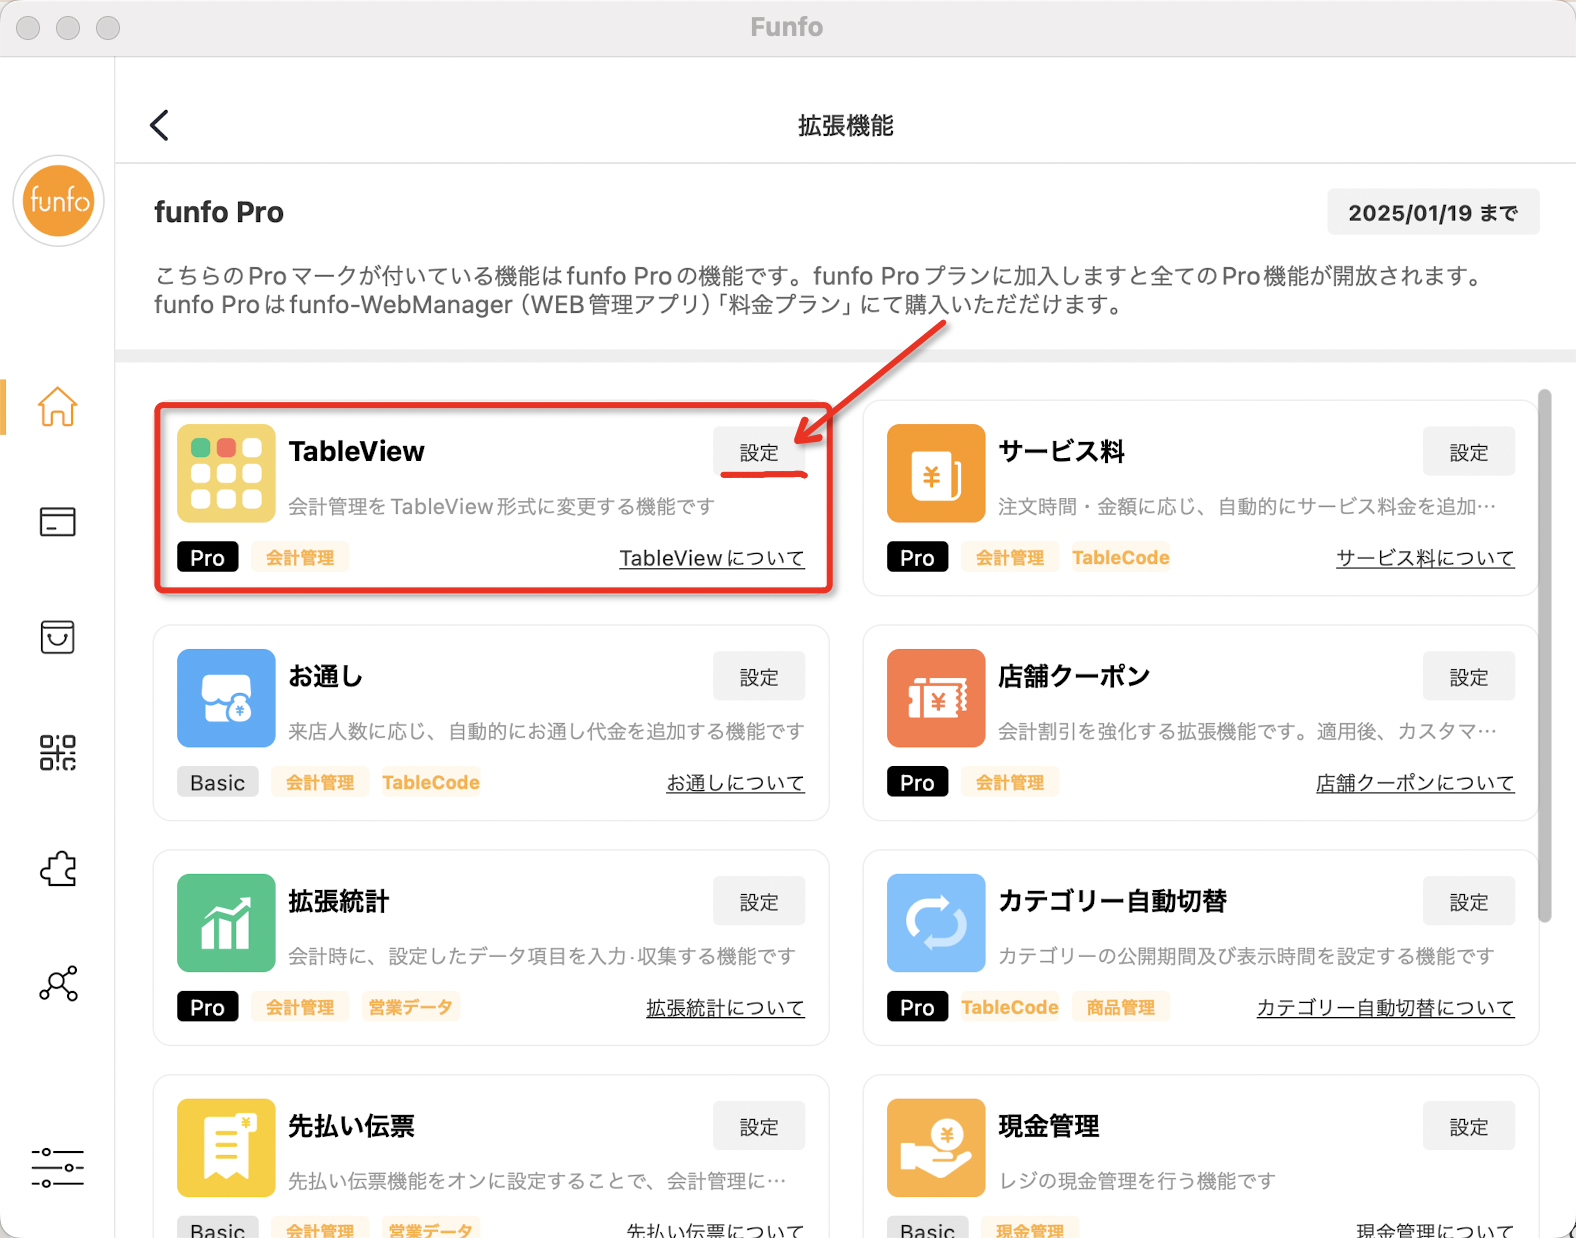Open the カテゴリー自動切替について link
Viewport: 1576px width, 1238px height.
[x=1385, y=1008]
